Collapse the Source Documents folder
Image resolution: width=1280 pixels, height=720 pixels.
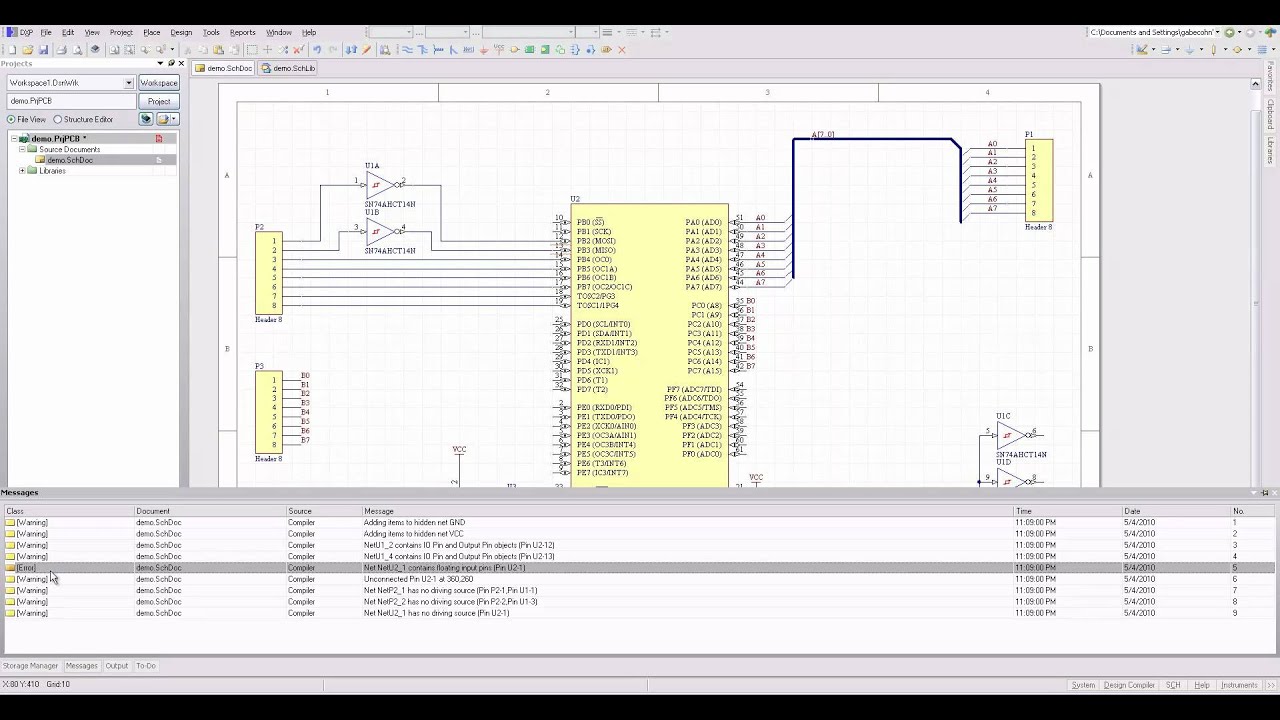coord(22,149)
